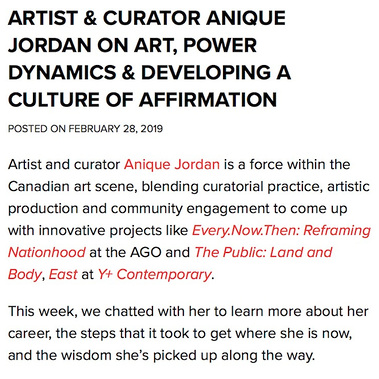Open the Every.Now.Then: Reframing link
The height and width of the screenshot is (379, 379).
click(281, 230)
